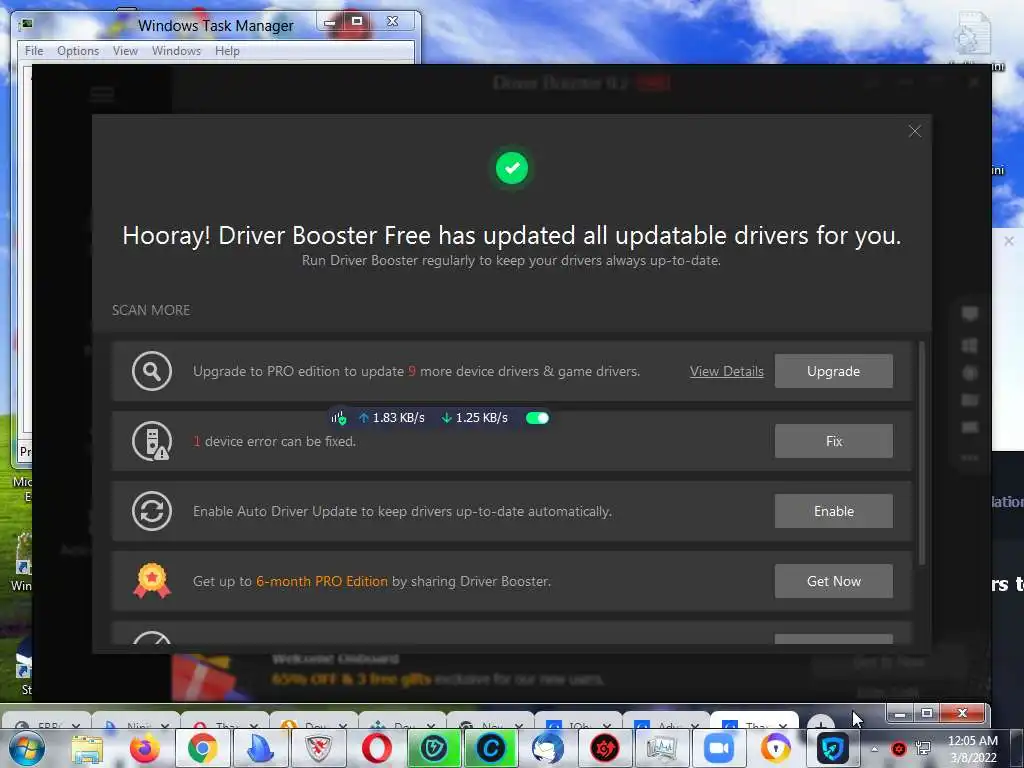Click the PRO Edition award ribbon icon
1024x768 pixels.
coord(152,581)
